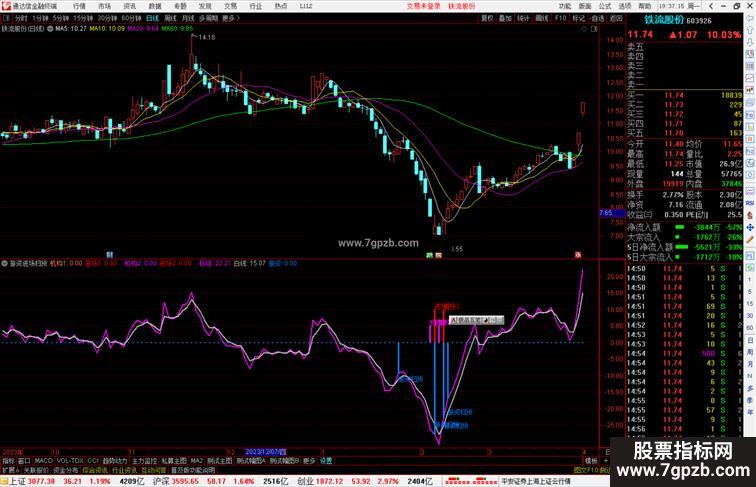Open the 交易 menu
Screen dimensions: 756x487
230,6
